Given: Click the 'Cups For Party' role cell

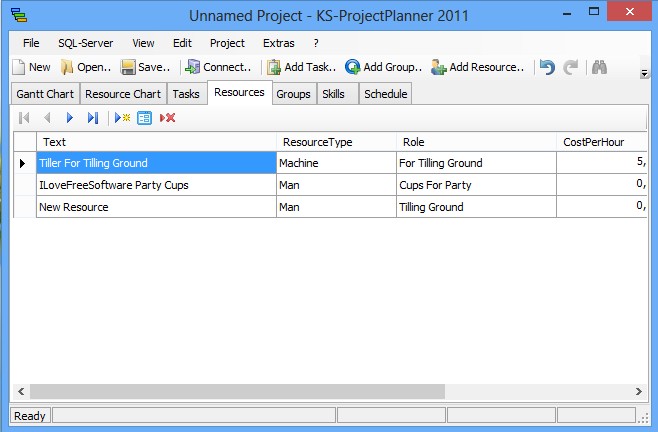Looking at the screenshot, I should 476,185.
